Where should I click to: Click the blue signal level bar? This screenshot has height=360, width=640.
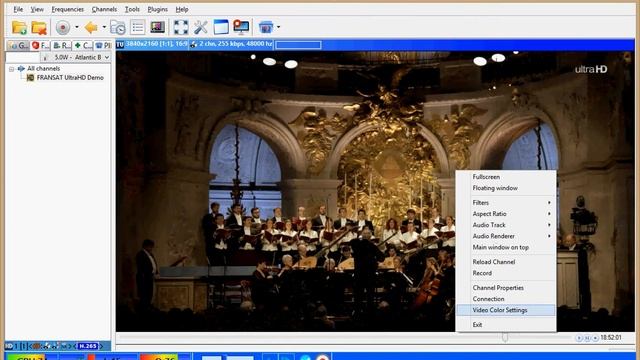click(x=298, y=45)
